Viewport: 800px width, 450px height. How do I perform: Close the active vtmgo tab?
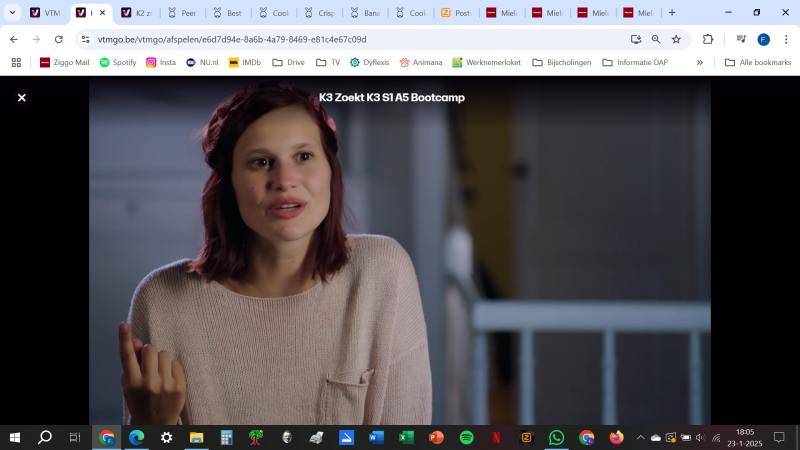pos(102,13)
